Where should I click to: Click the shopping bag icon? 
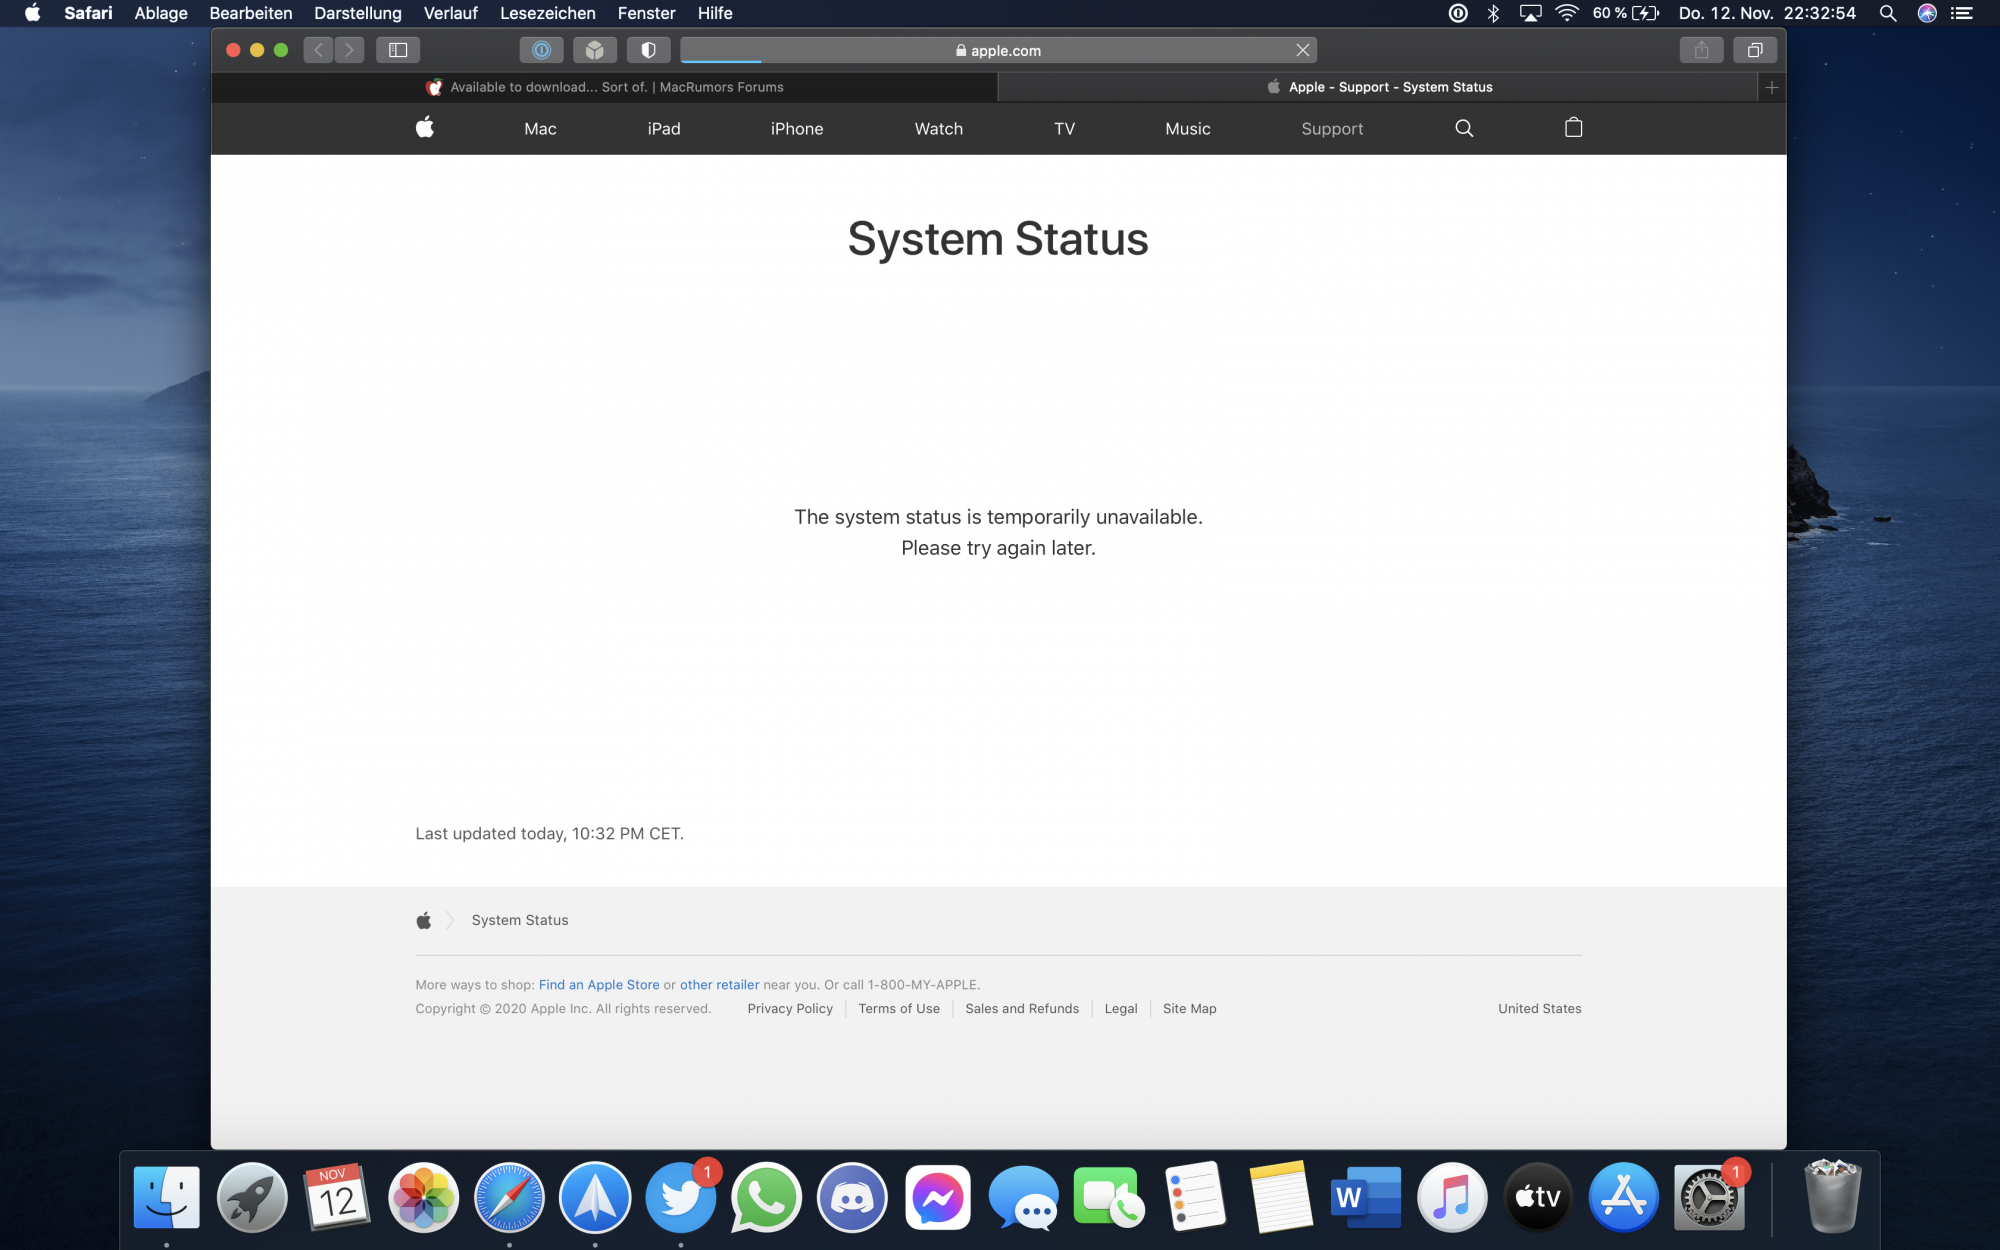1573,128
